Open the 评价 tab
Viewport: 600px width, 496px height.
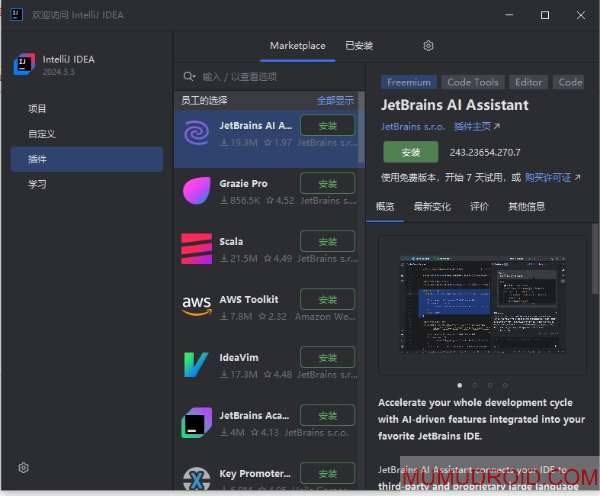tap(479, 207)
